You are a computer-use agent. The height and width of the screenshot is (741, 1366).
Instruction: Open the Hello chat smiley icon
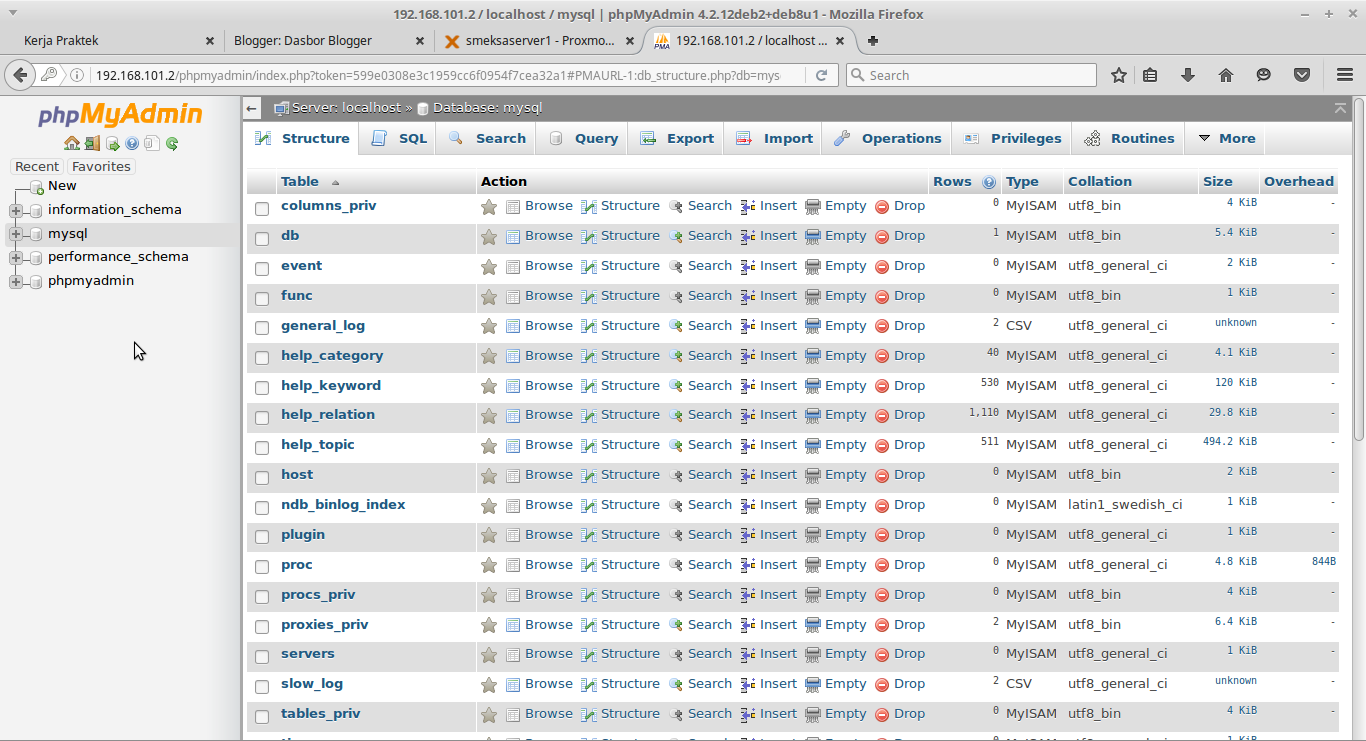point(1264,75)
